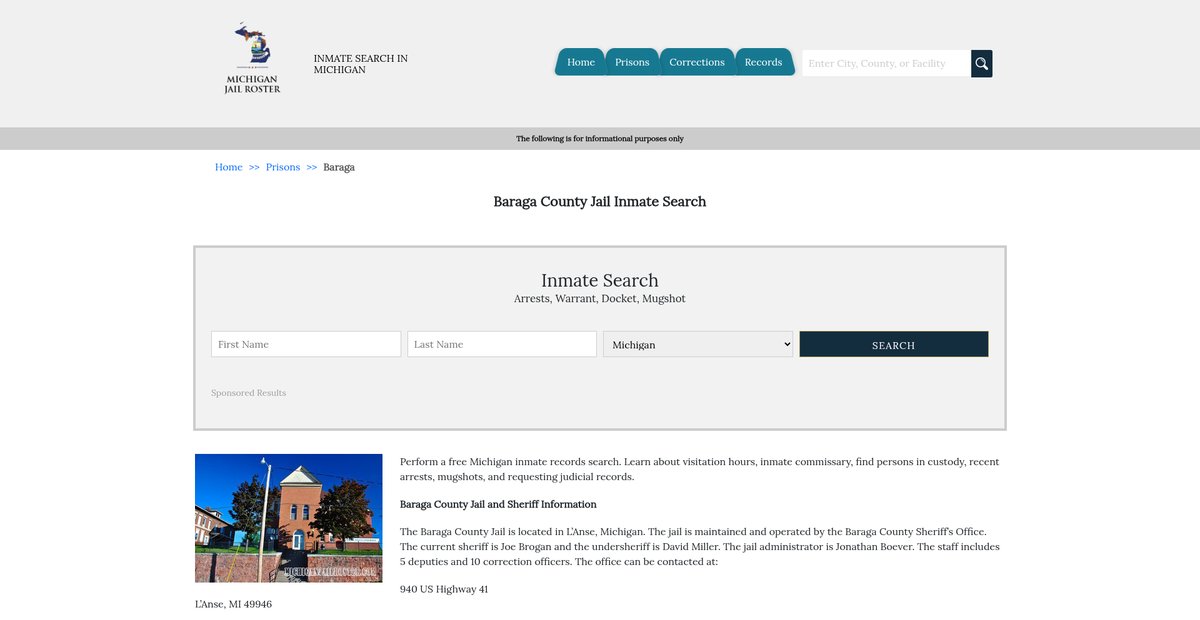Screen dimensions: 1200x620
Task: Click the '940 US Highway 41' address line
Action: tap(444, 589)
